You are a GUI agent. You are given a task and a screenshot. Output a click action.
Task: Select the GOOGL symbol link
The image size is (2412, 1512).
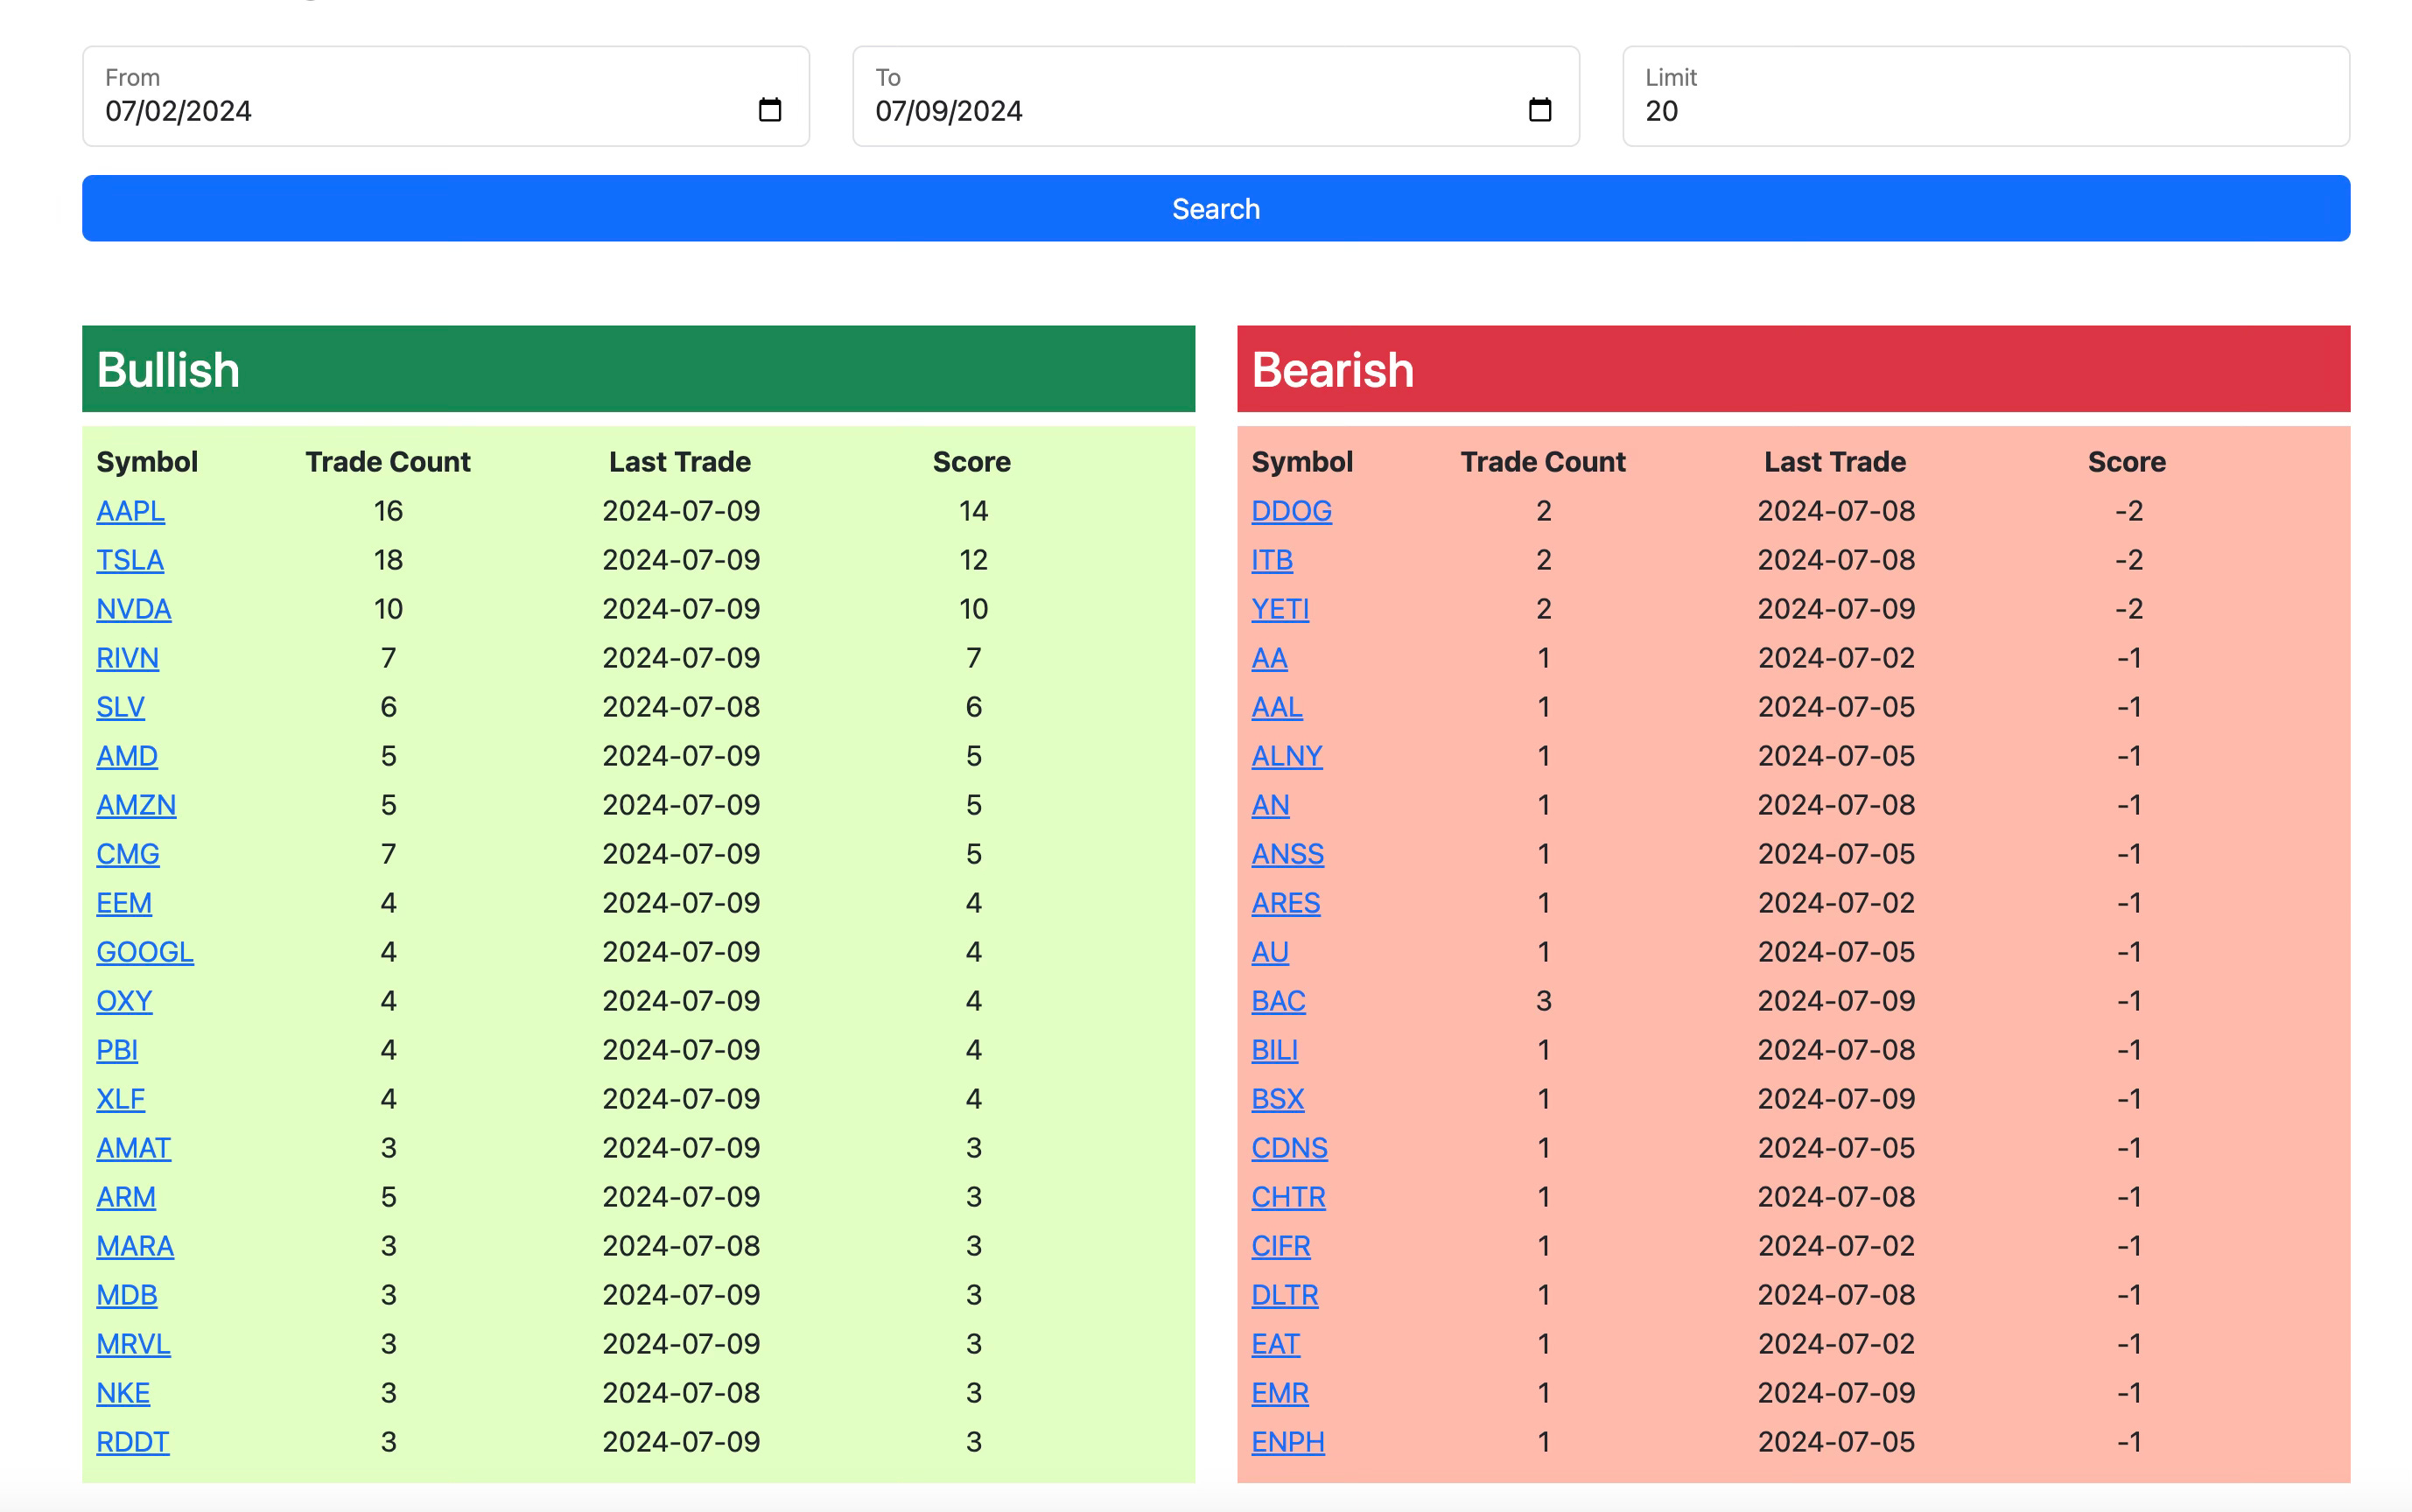pos(145,952)
